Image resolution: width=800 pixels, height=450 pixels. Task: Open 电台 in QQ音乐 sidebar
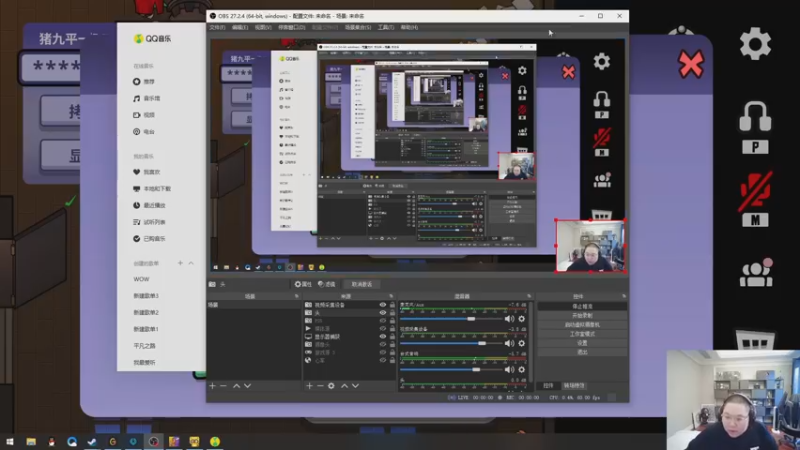pos(143,132)
